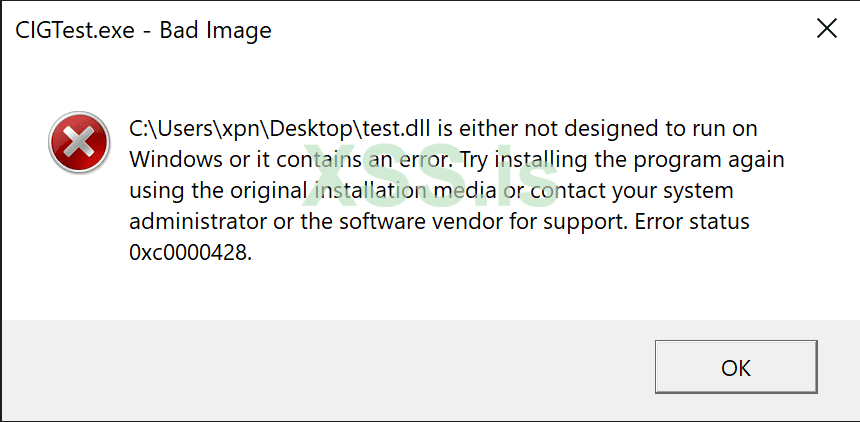Click the error code 0xc0000428
860x422 pixels.
coord(190,253)
